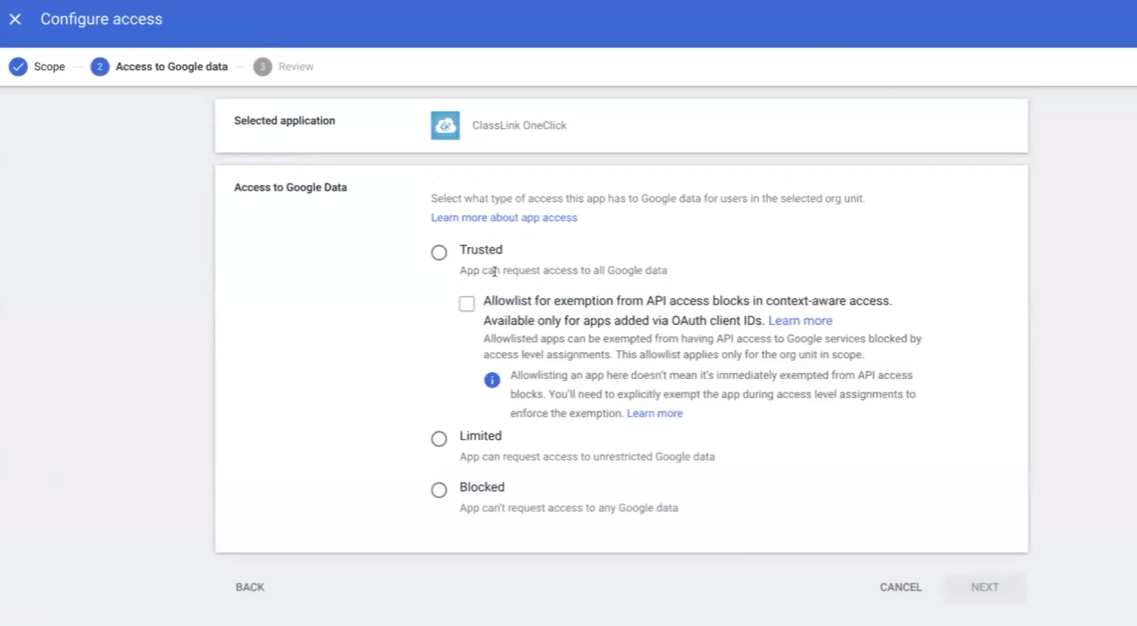Click the step 2 number circle icon
1137x626 pixels.
tap(99, 67)
